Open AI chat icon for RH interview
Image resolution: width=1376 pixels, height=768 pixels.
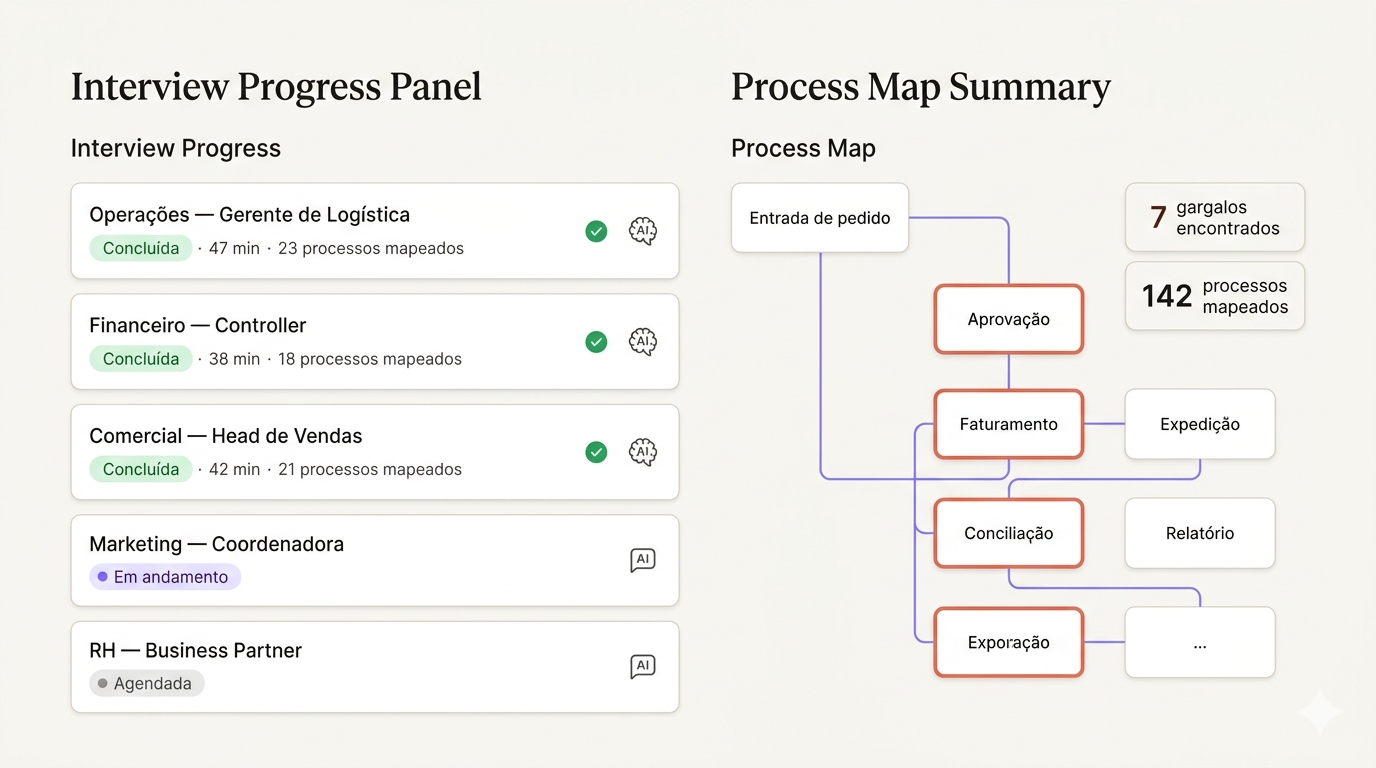pyautogui.click(x=643, y=666)
